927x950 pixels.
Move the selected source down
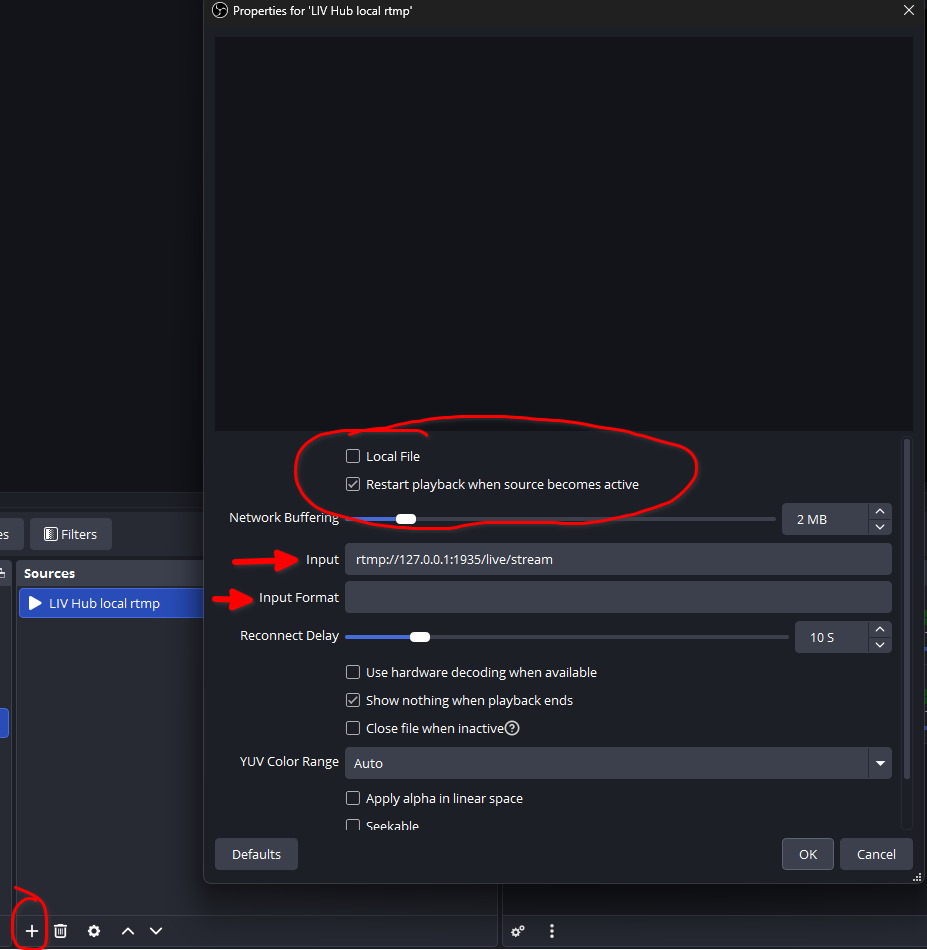click(155, 930)
